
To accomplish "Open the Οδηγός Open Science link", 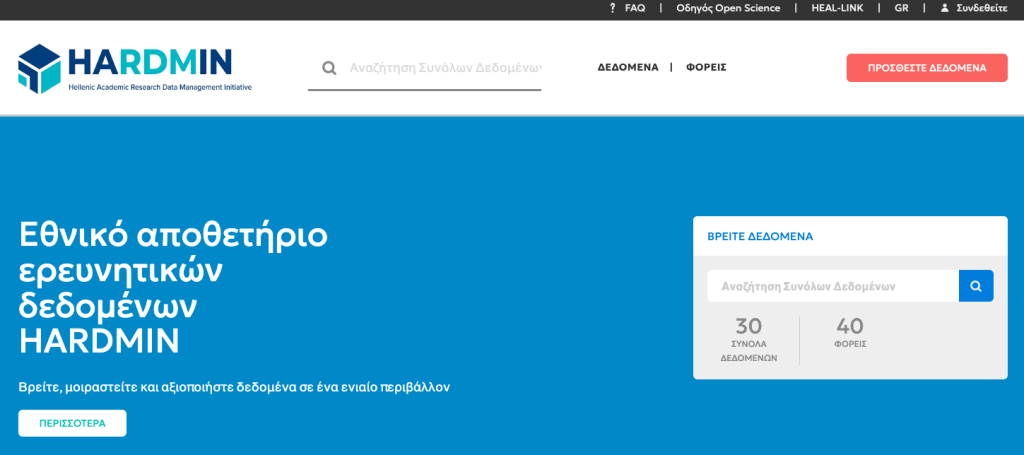I will [x=728, y=8].
